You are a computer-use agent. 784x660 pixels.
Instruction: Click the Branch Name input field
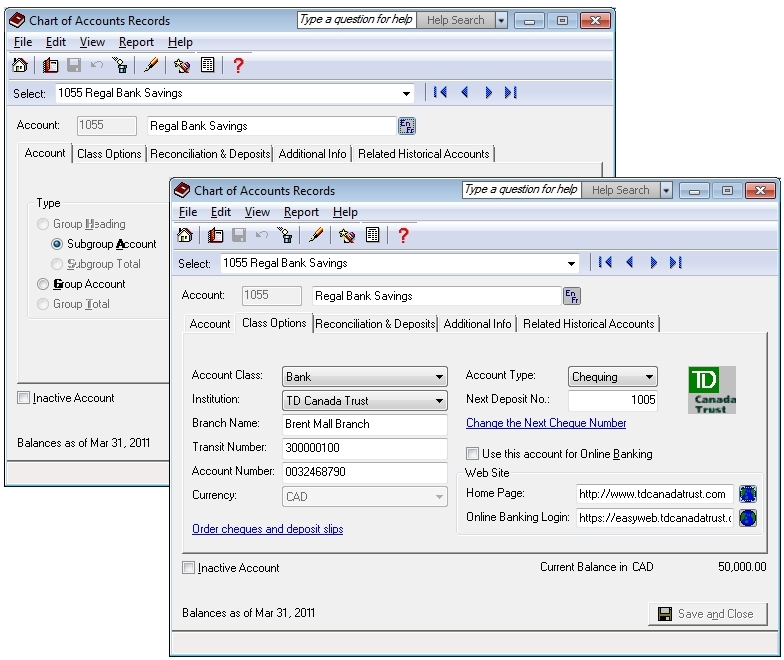(364, 424)
